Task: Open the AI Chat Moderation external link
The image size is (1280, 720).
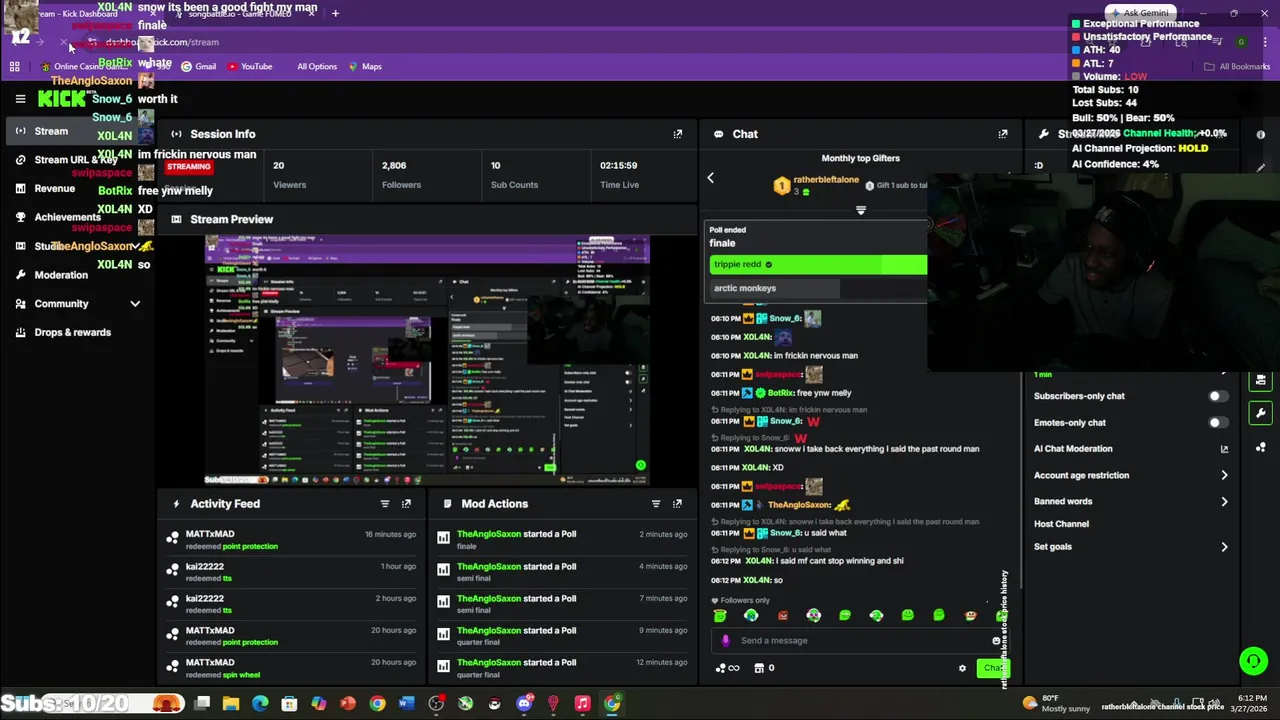Action: [x=1224, y=449]
